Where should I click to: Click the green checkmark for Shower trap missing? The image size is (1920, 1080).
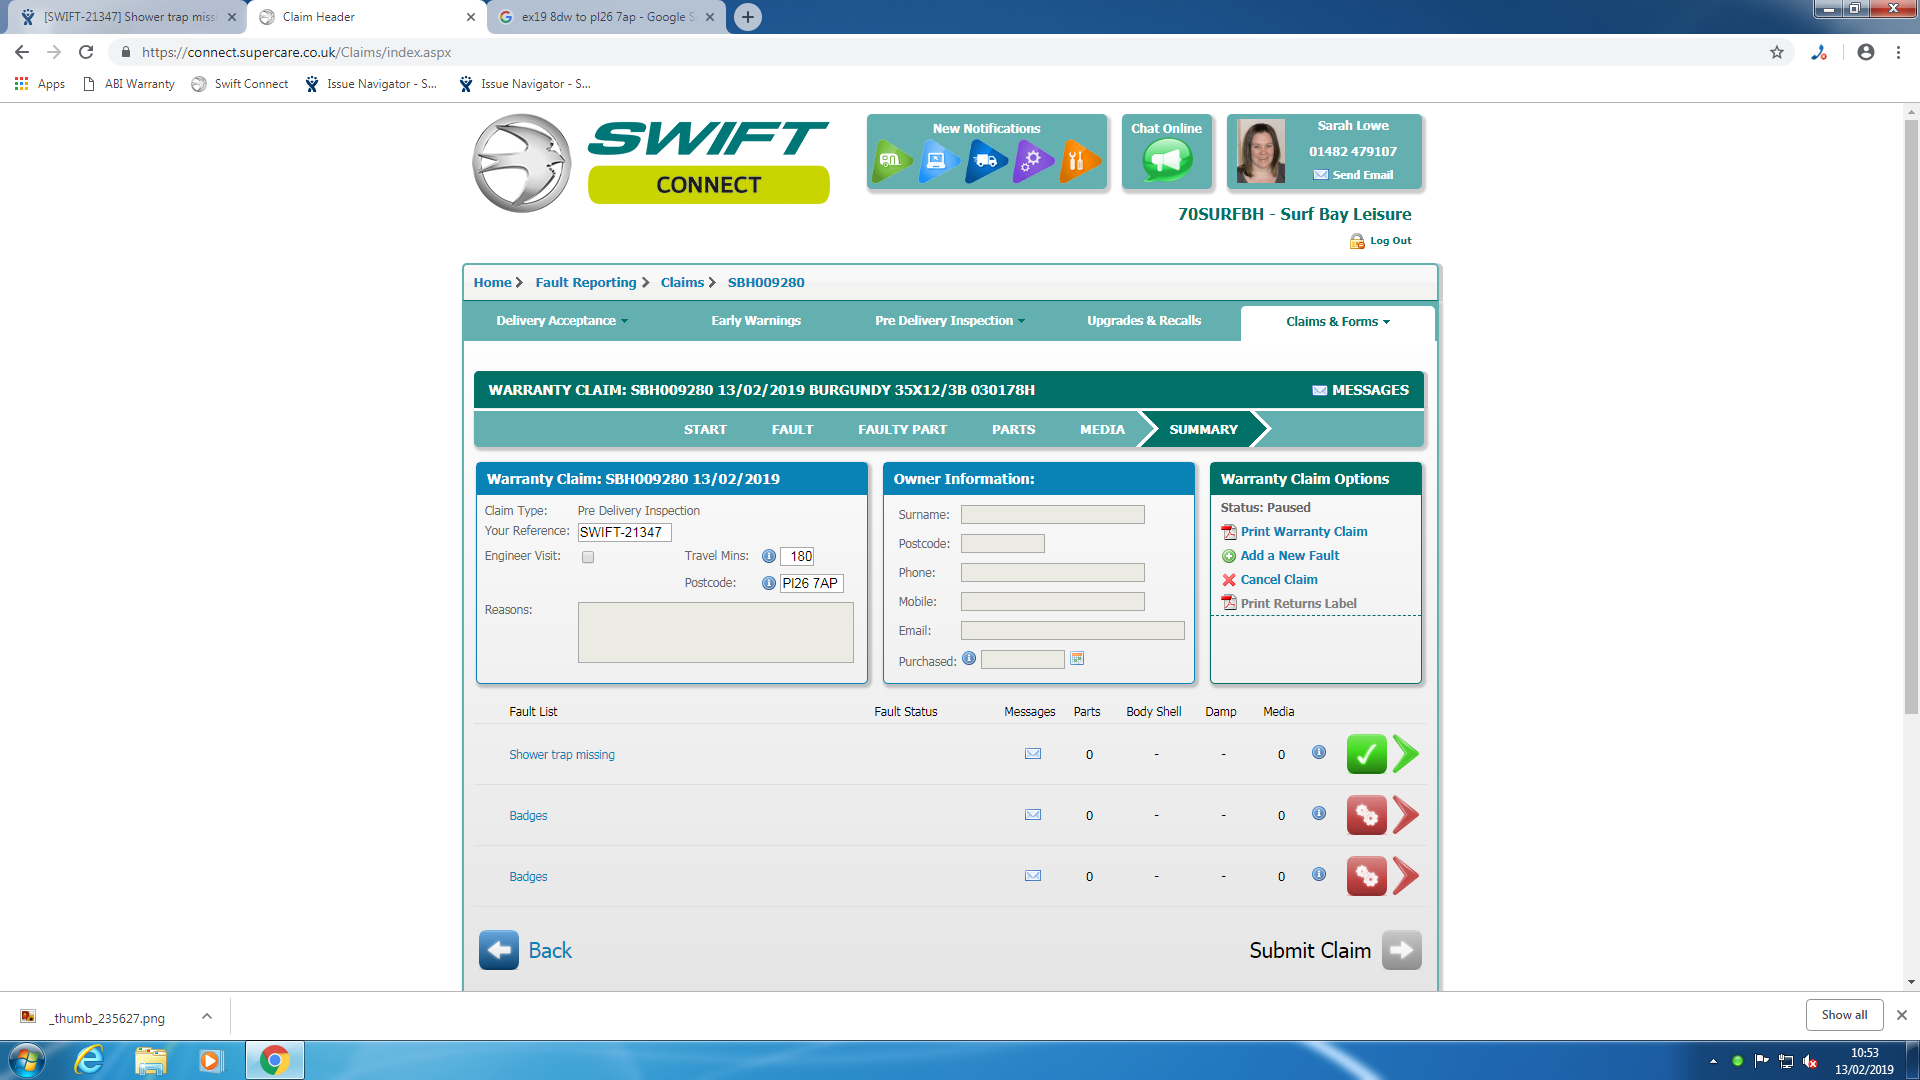coord(1366,755)
